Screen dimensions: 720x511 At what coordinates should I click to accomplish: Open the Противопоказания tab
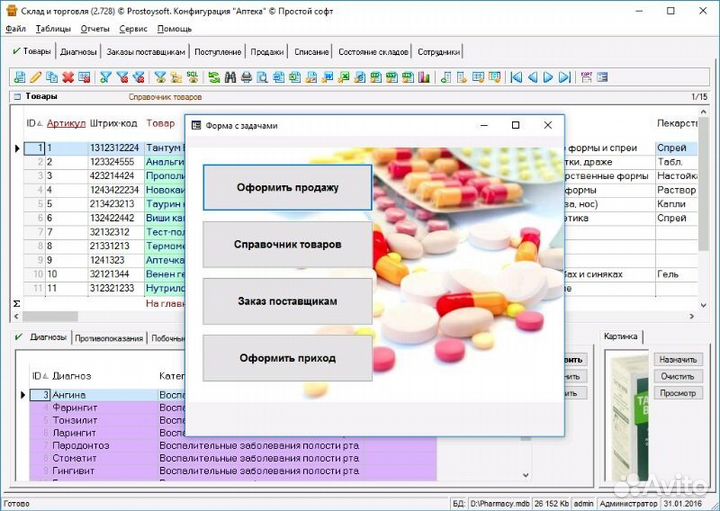pyautogui.click(x=110, y=338)
